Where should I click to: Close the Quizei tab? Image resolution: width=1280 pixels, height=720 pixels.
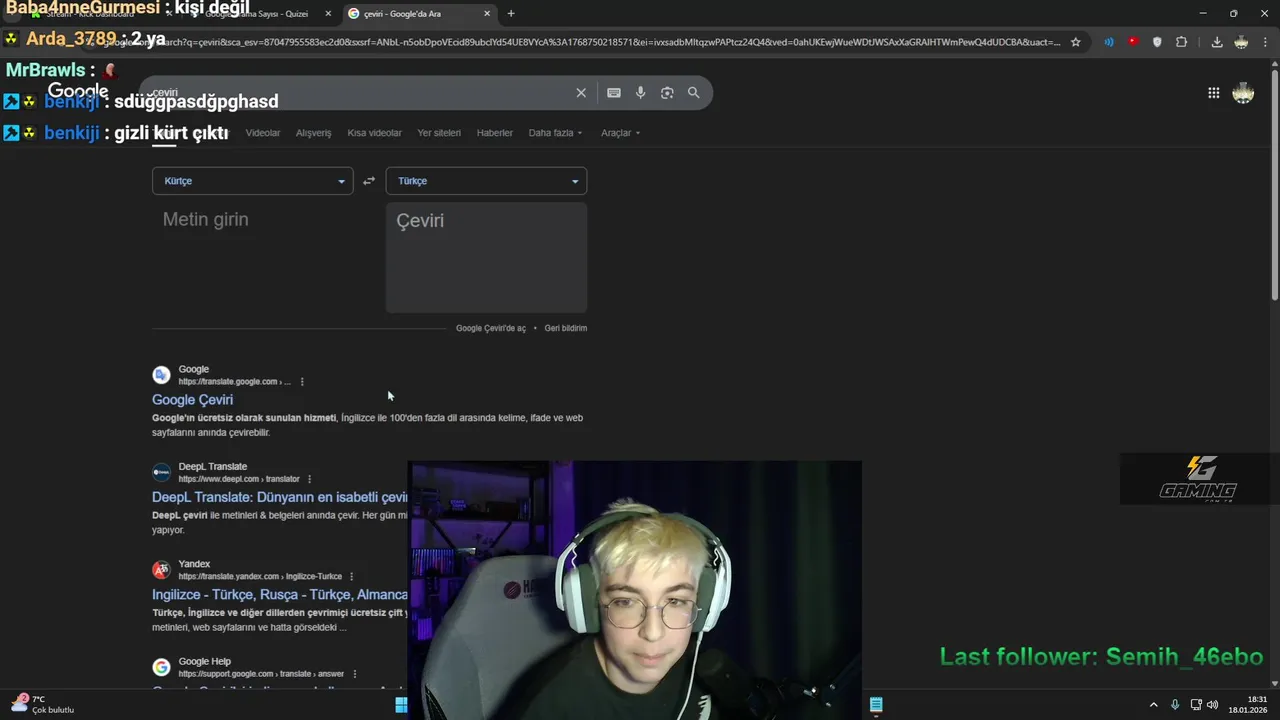tap(328, 14)
